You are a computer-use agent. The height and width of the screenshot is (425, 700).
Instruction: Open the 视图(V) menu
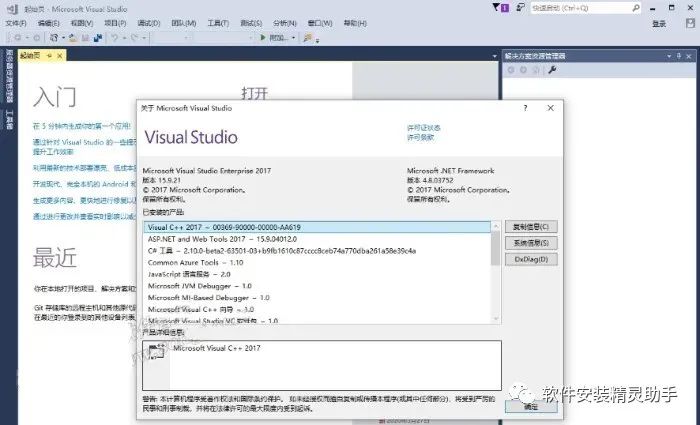click(x=82, y=23)
